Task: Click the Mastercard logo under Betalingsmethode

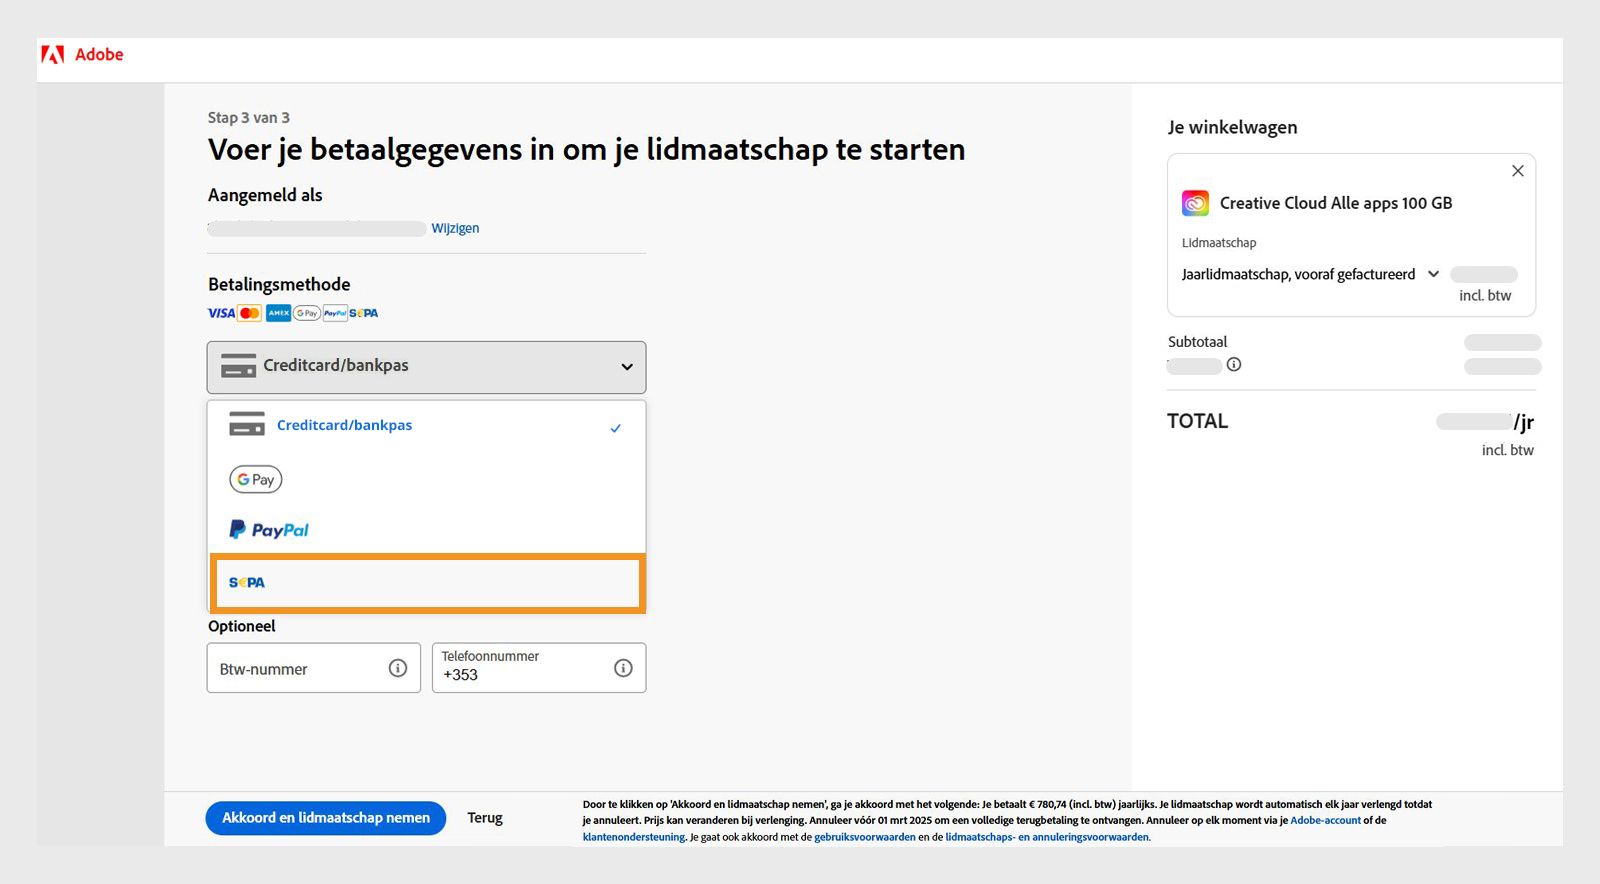Action: [250, 313]
